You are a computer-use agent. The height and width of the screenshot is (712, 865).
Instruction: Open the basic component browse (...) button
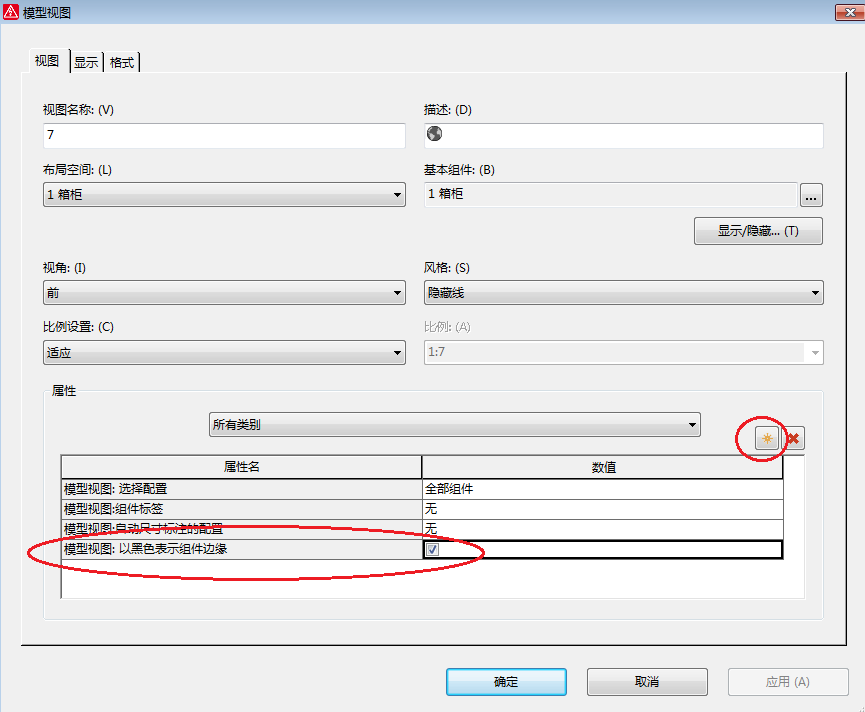point(811,194)
